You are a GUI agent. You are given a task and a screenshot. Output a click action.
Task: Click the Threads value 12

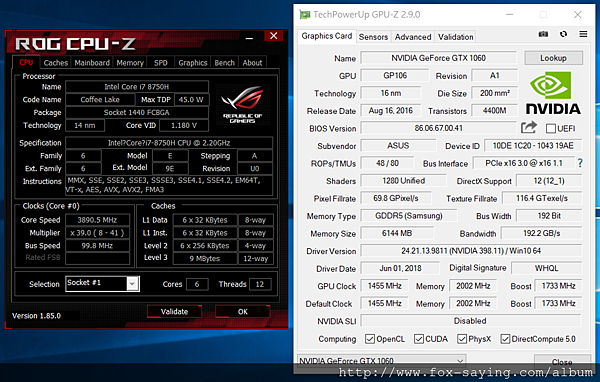click(260, 284)
